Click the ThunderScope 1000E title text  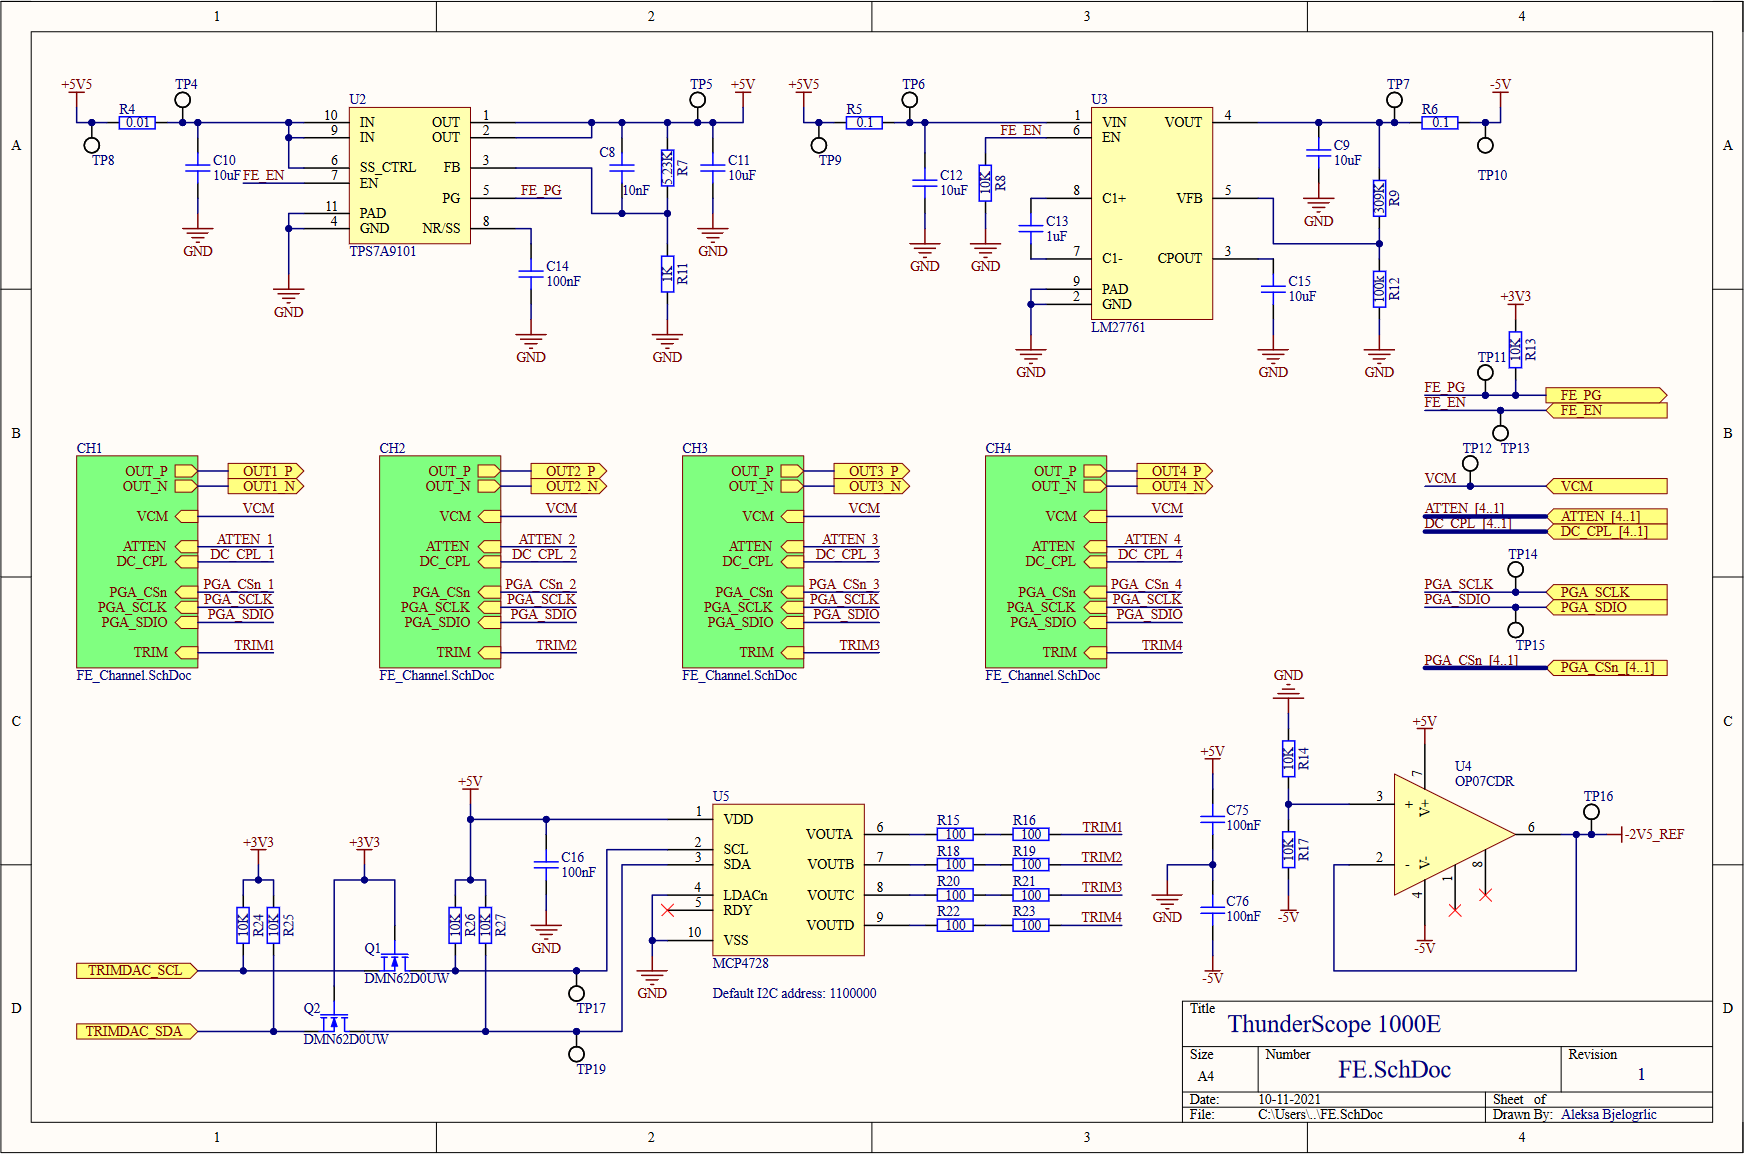click(1334, 1024)
